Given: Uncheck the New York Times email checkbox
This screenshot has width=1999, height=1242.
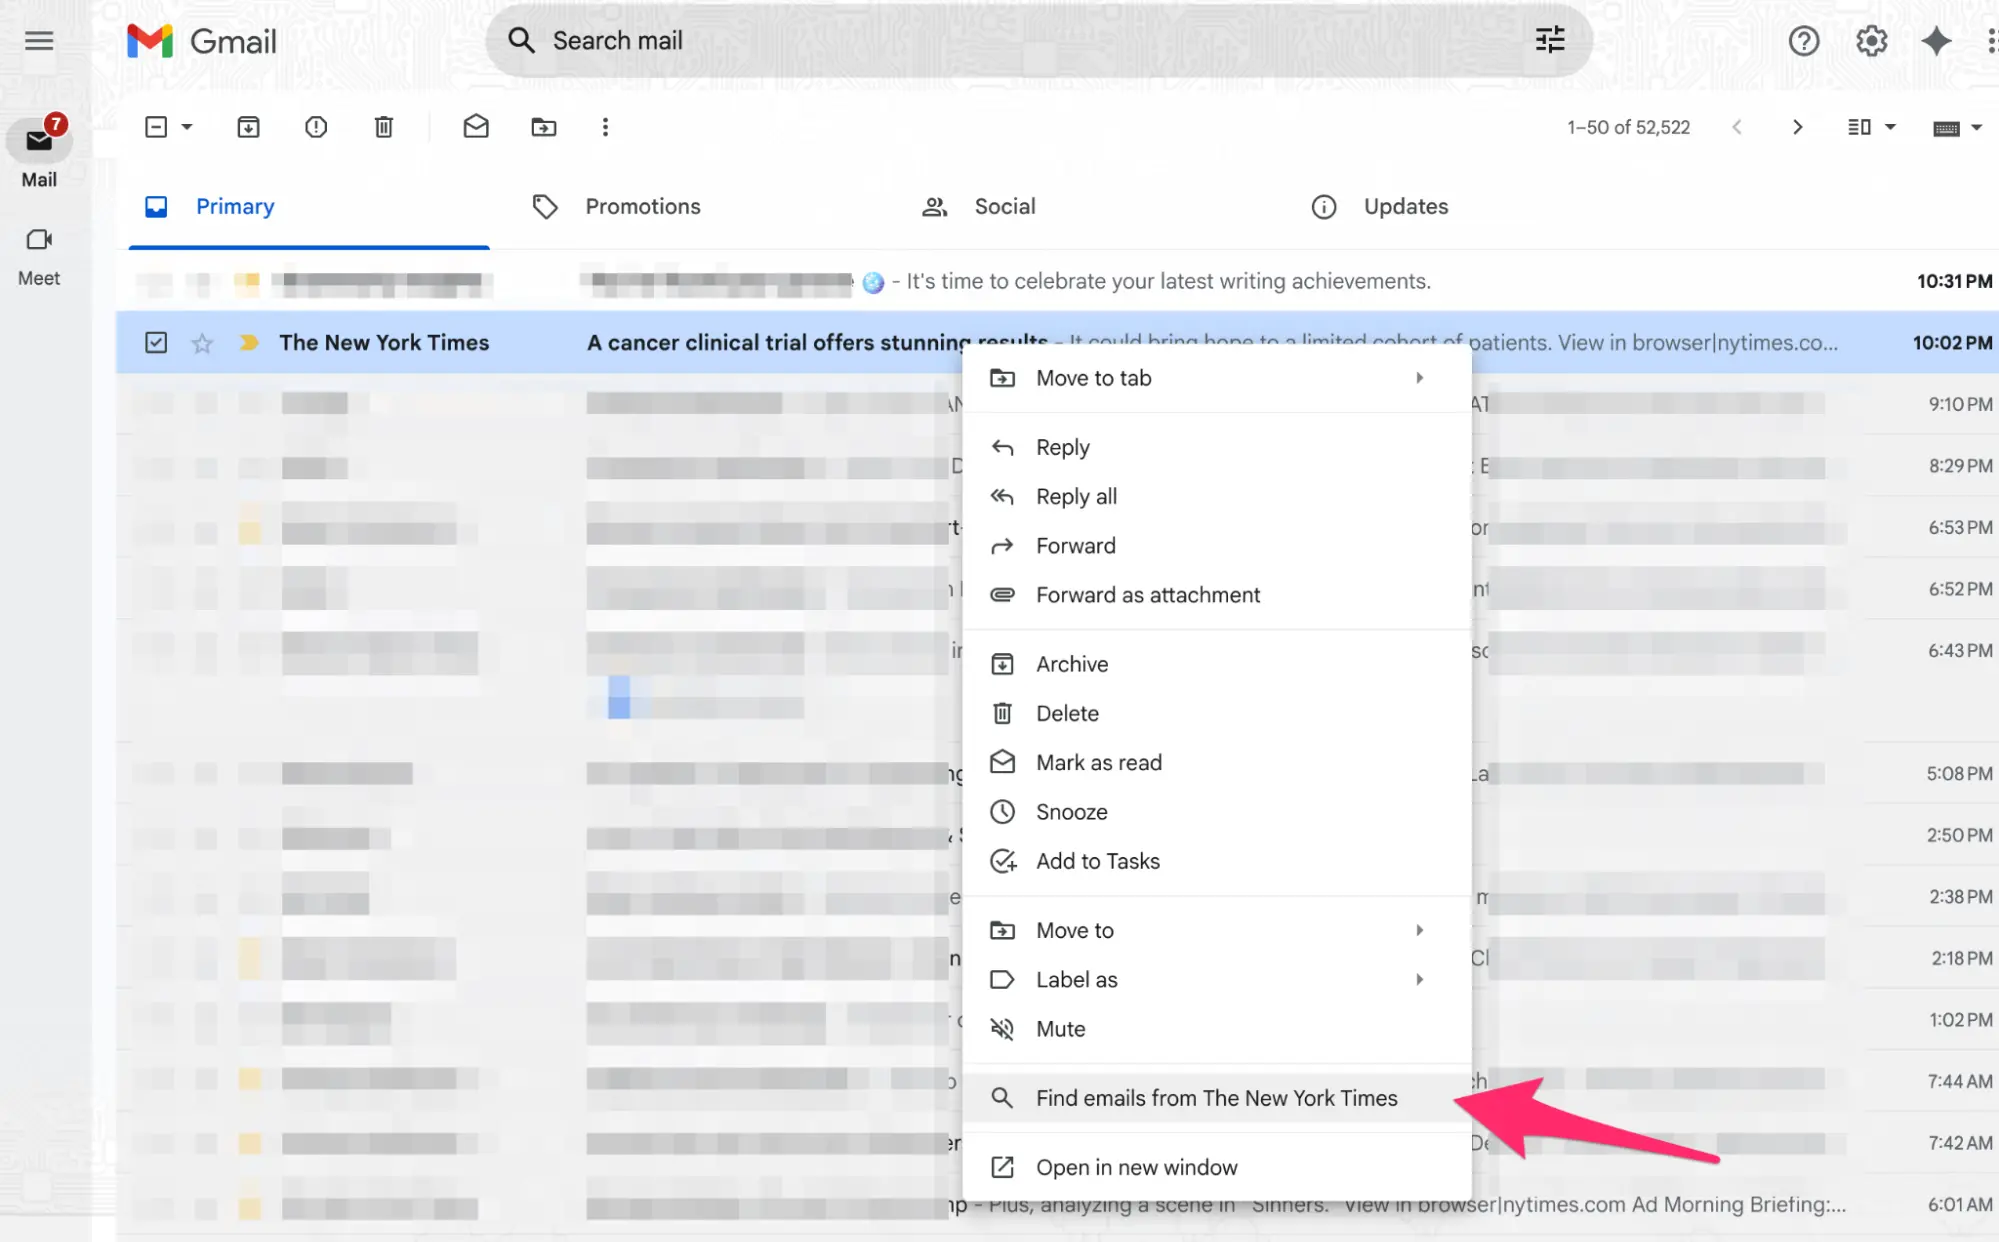Looking at the screenshot, I should [157, 342].
